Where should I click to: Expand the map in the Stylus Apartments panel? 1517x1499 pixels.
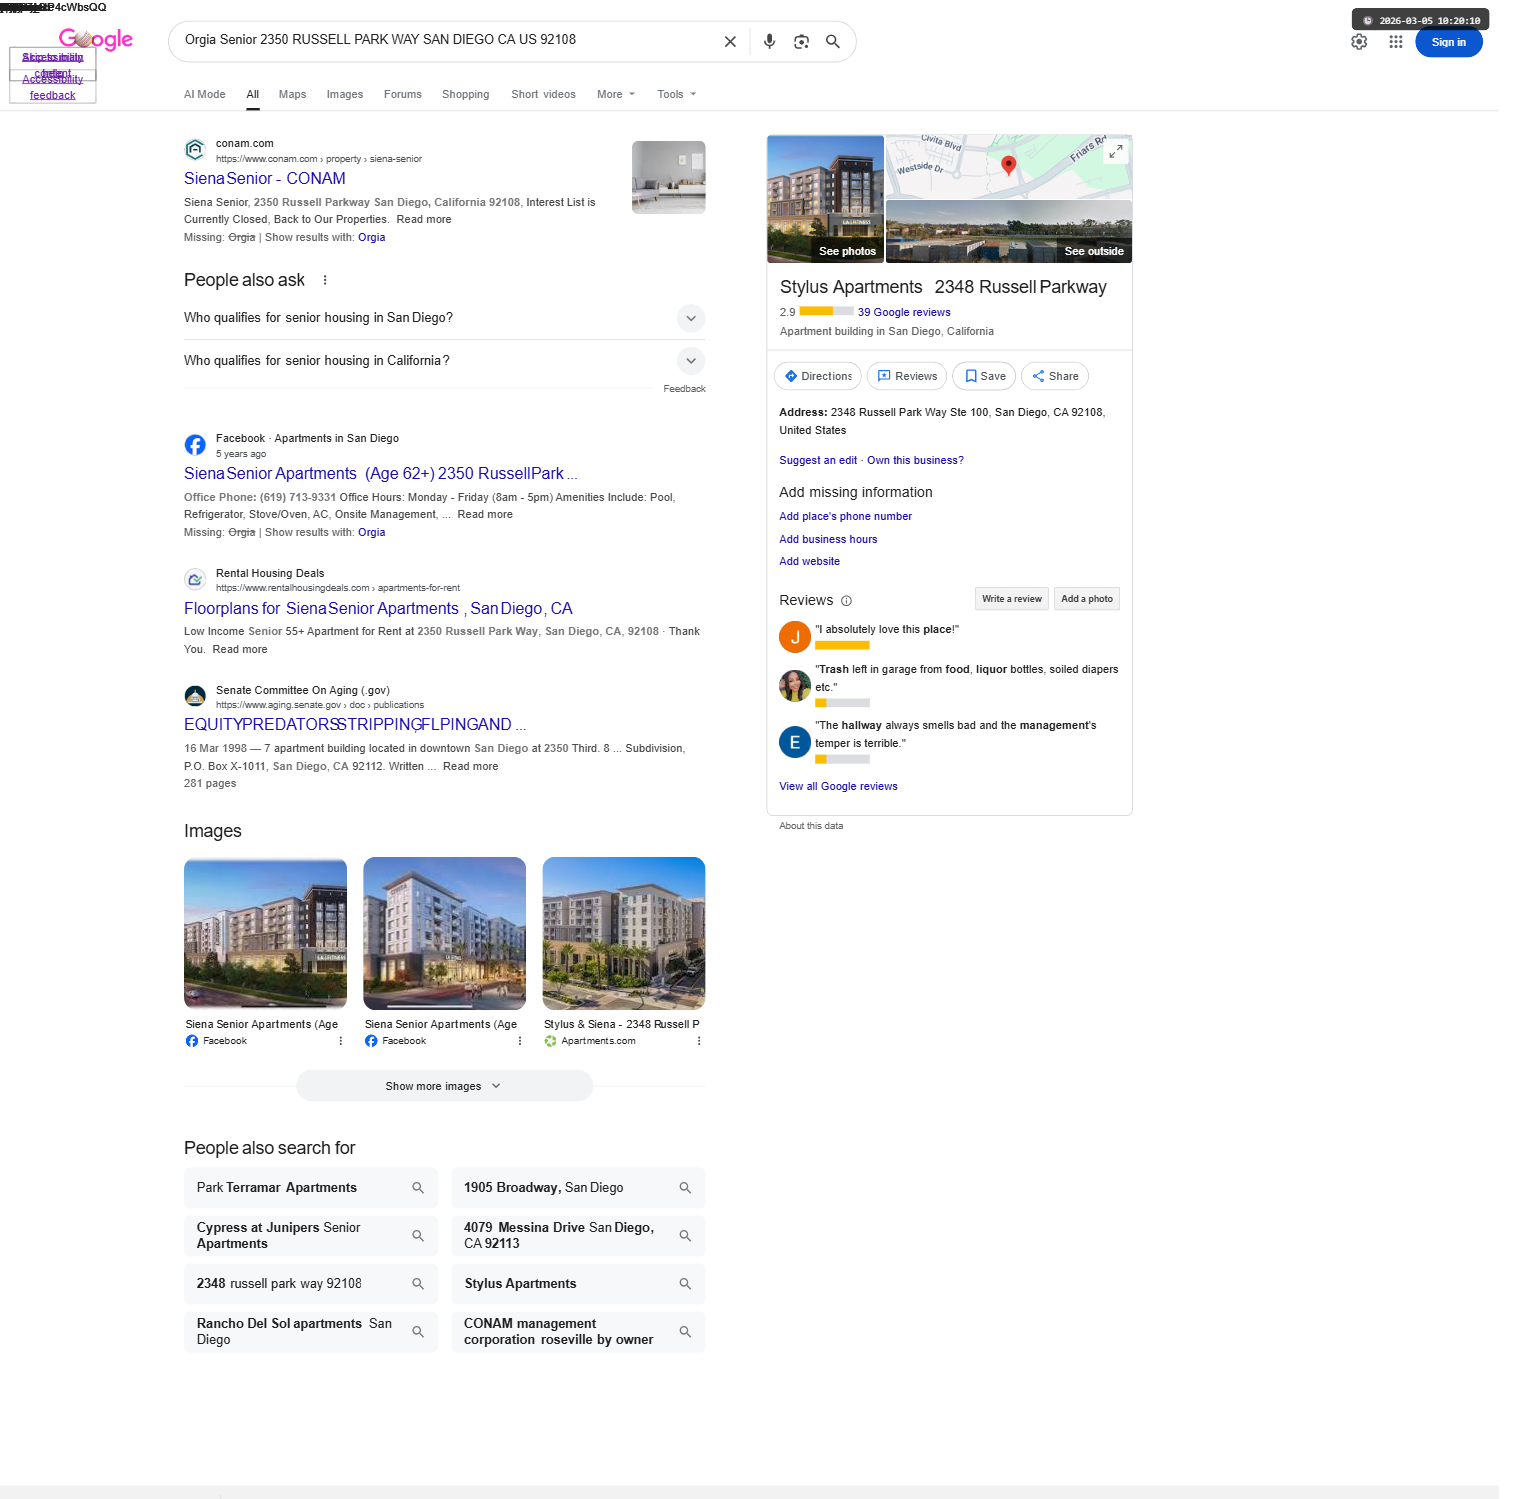(1116, 151)
